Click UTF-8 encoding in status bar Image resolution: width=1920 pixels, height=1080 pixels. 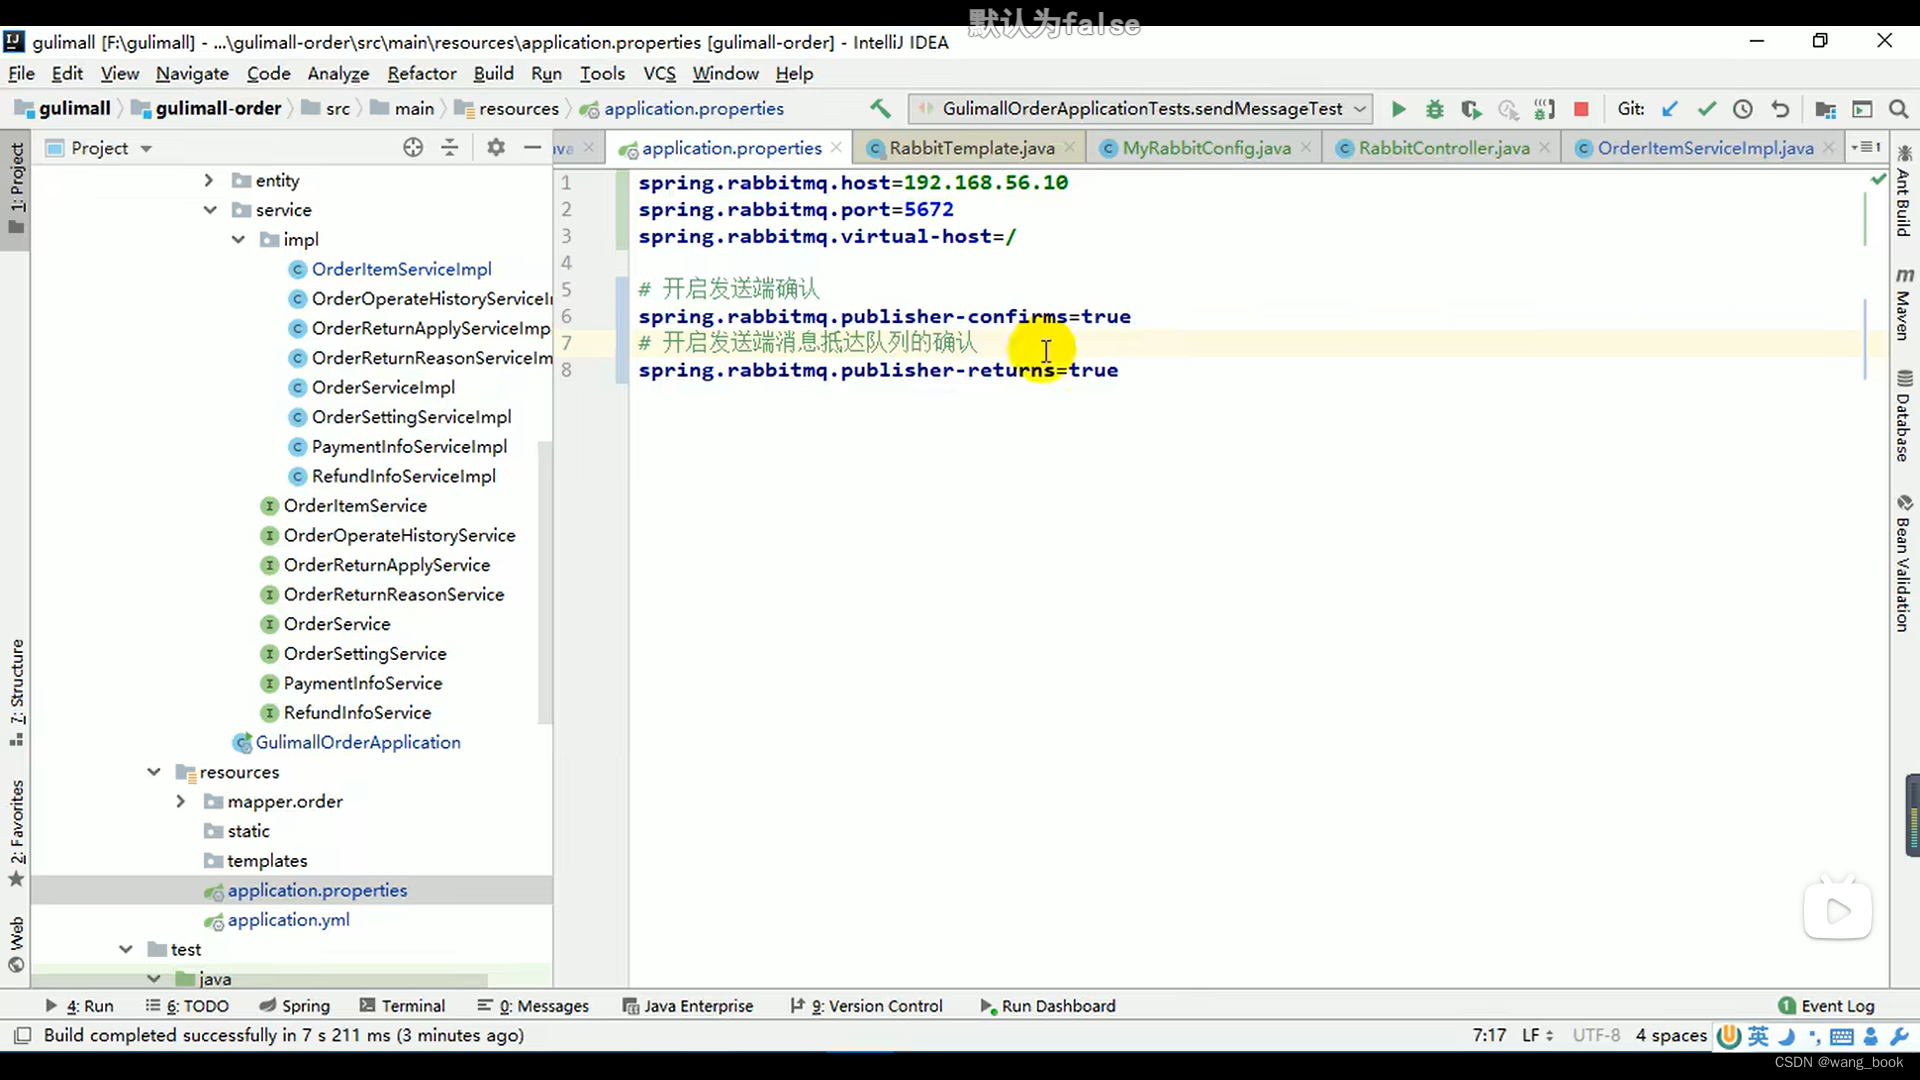[1596, 1035]
